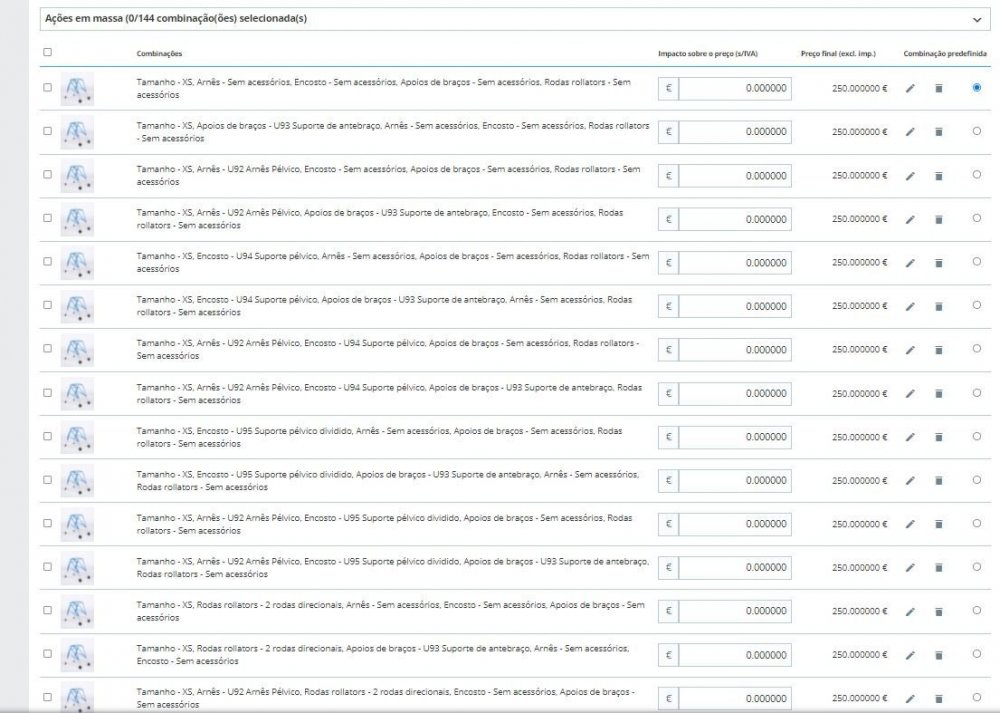
Task: Edit tenth row: Encosto U95 dividido, Apoios U93
Action: (x=910, y=481)
